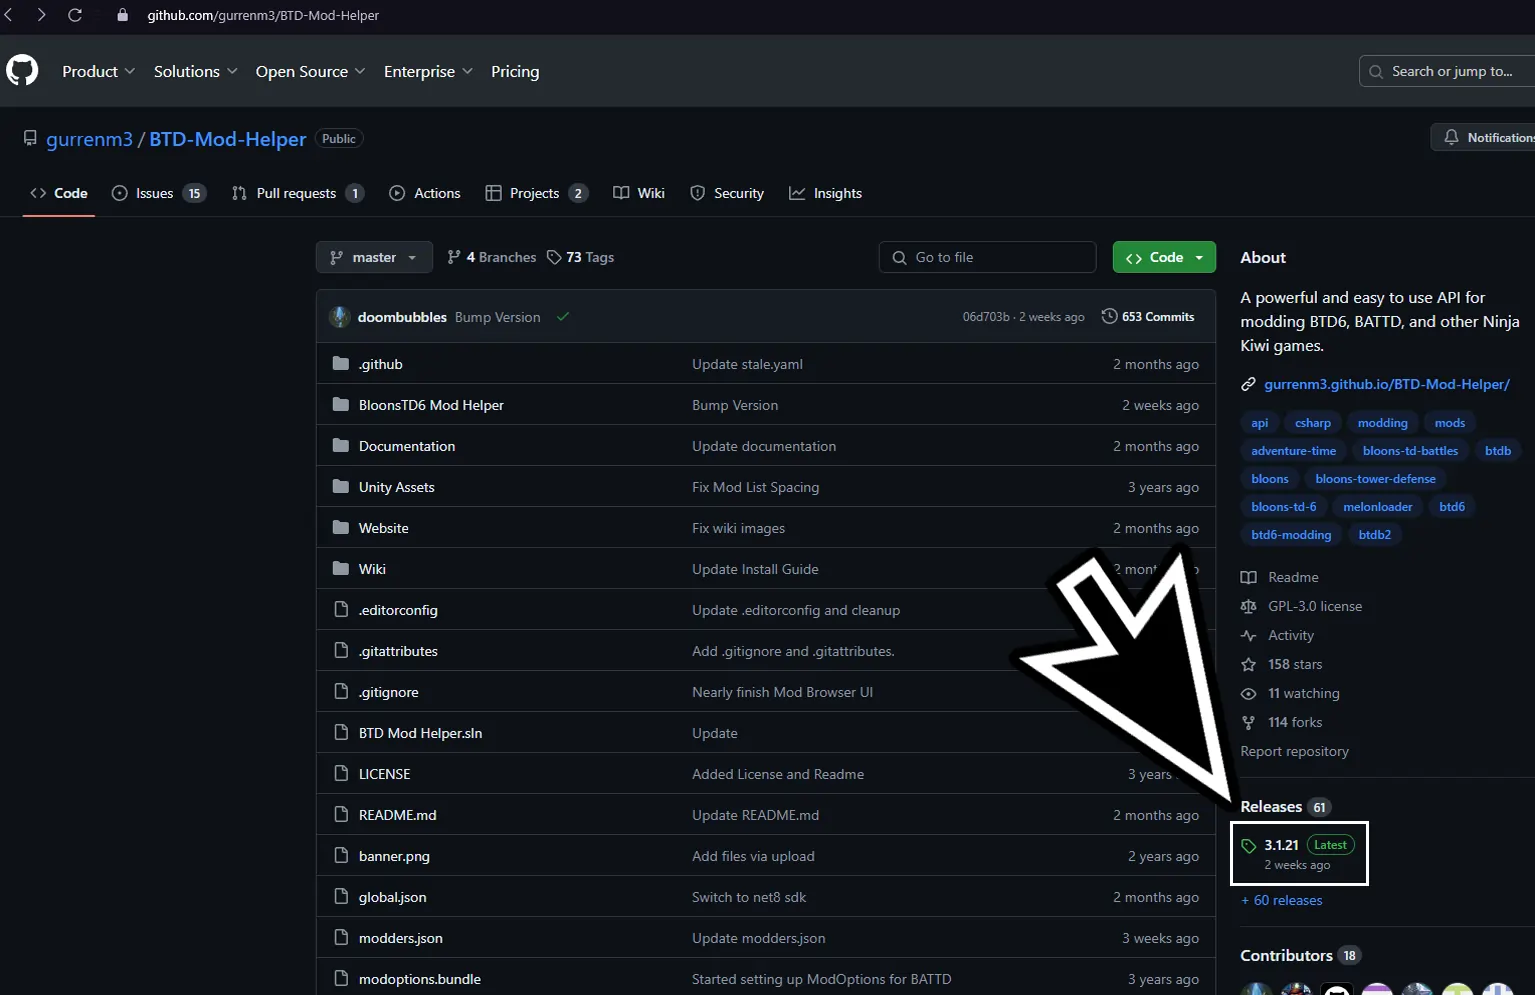Click the GPL-3.0 license scales icon
Image resolution: width=1535 pixels, height=995 pixels.
(1248, 606)
